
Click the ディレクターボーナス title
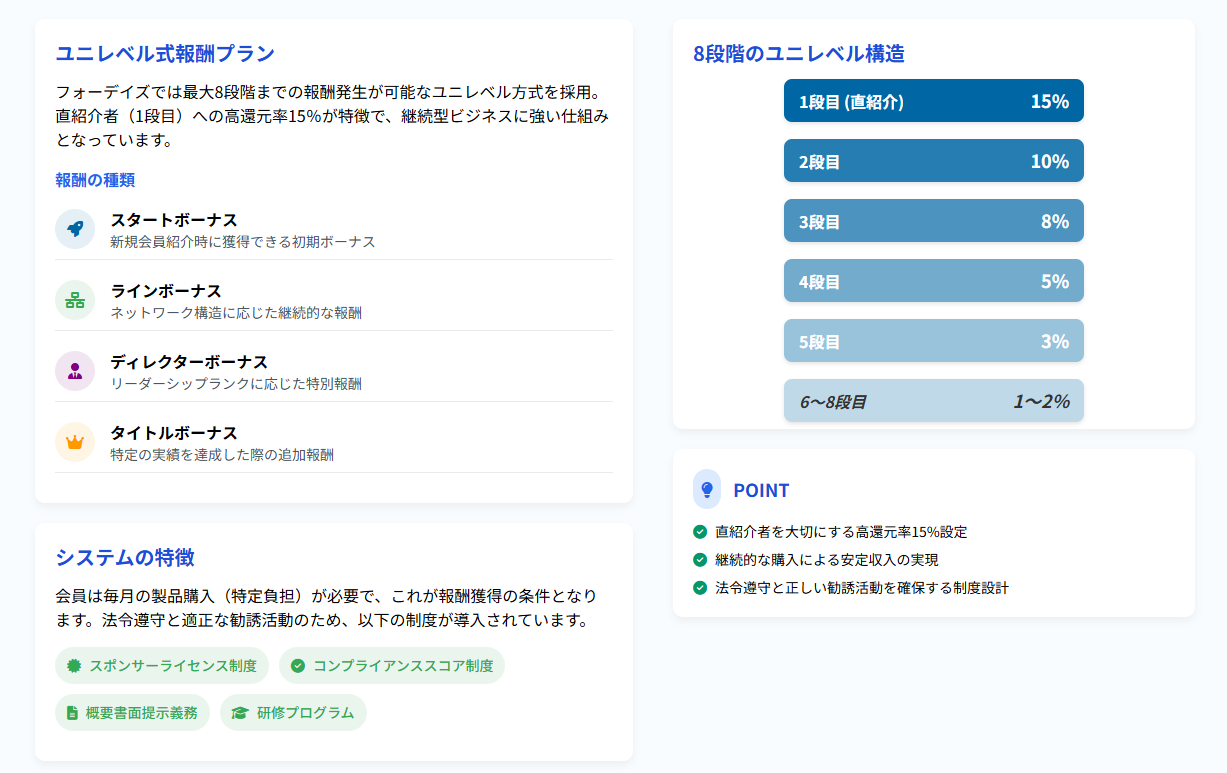189,362
